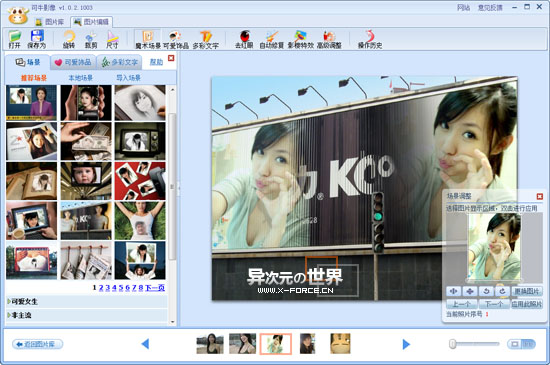Toggle the view mode switch beside zoom slider

[521, 344]
